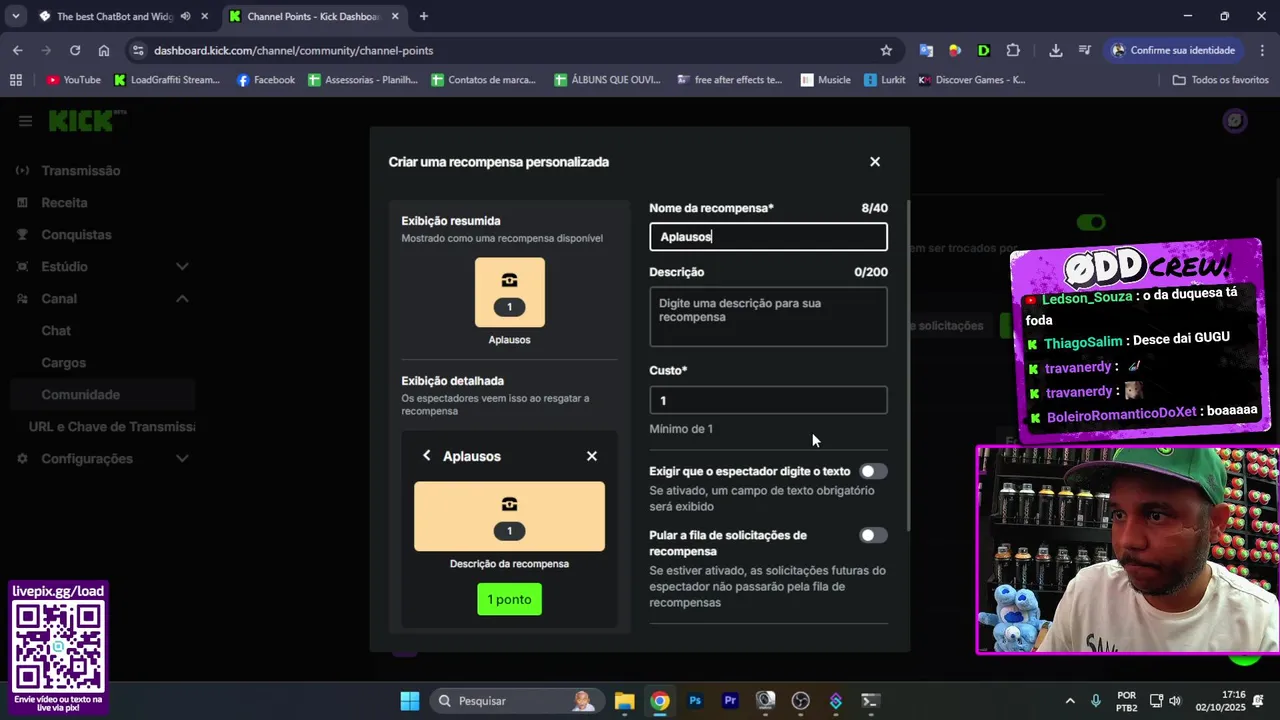
Task: Collapse the Canal sidebar section
Action: click(182, 299)
